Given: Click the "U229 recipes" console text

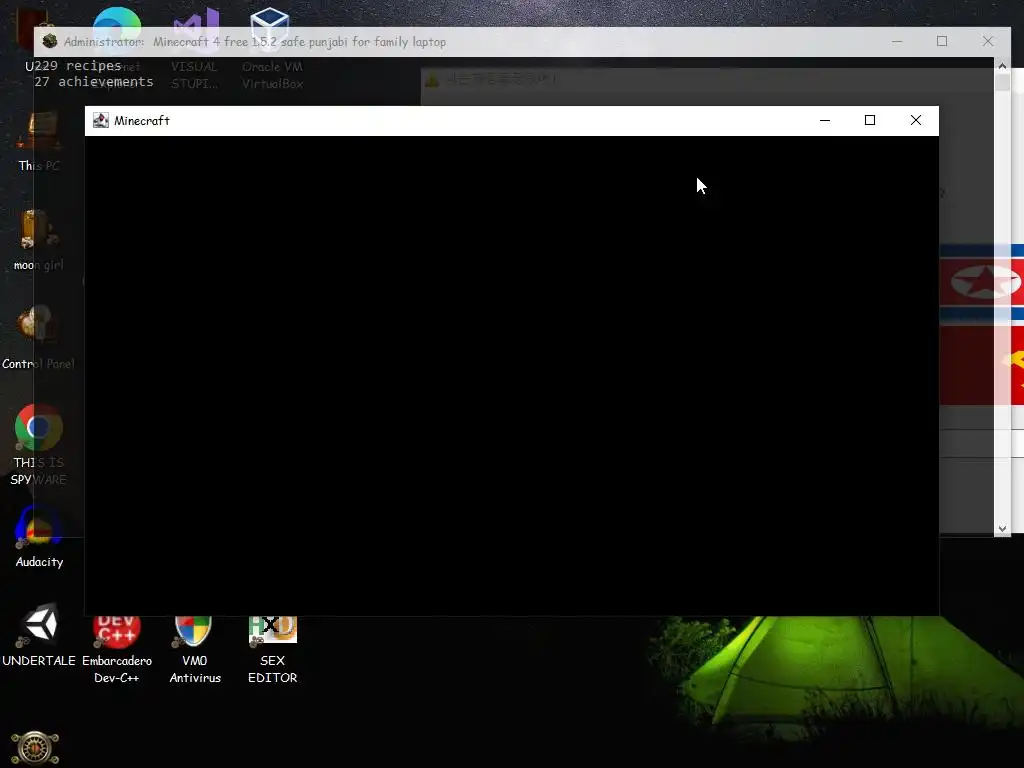Looking at the screenshot, I should pyautogui.click(x=73, y=65).
